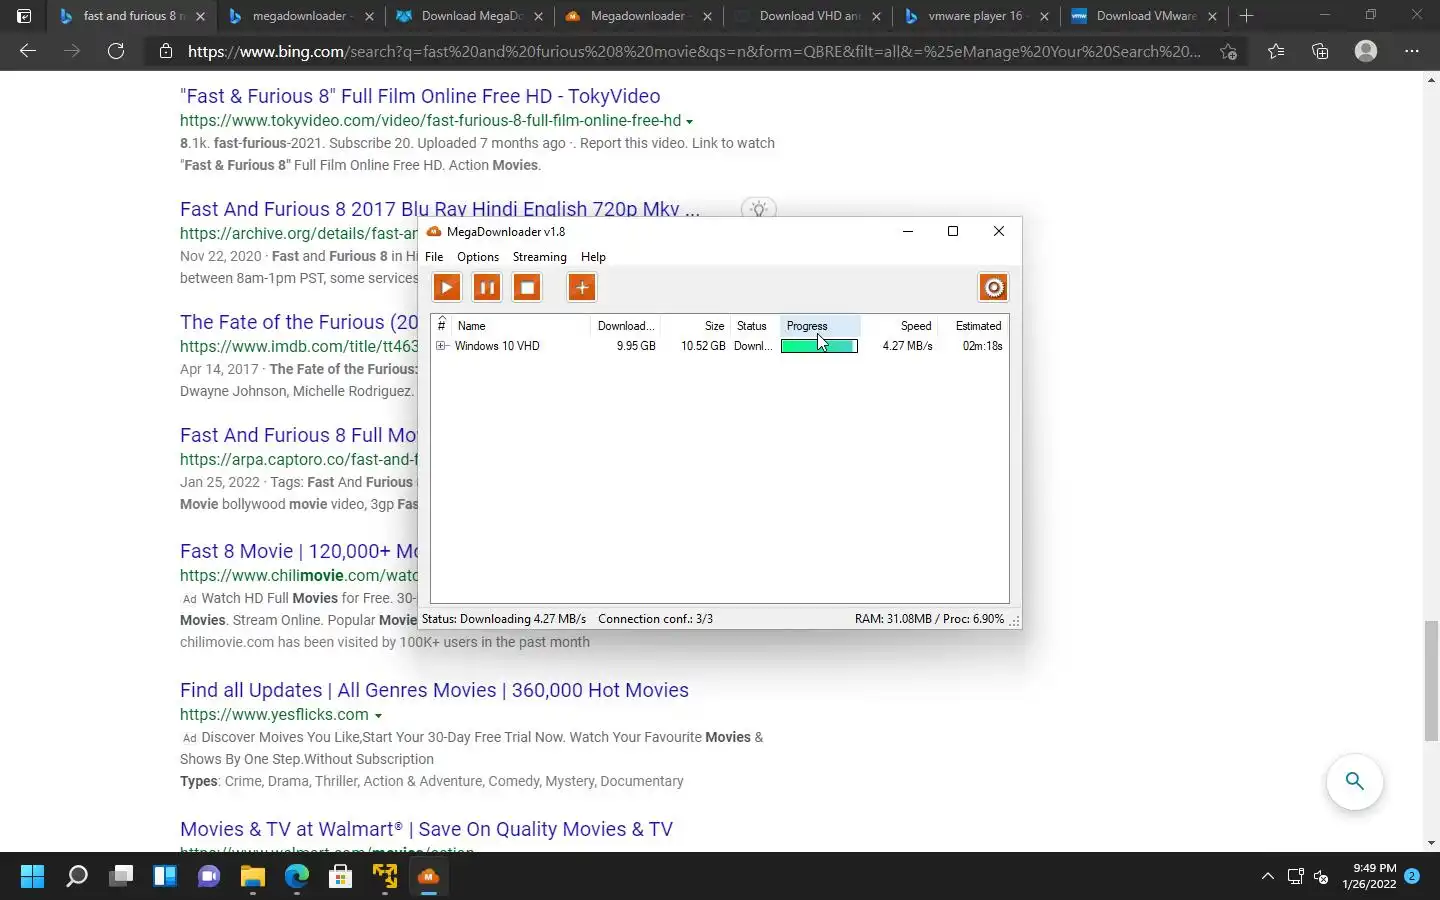Start downloads with the play button in MegaDownloader
This screenshot has height=900, width=1440.
pyautogui.click(x=447, y=288)
